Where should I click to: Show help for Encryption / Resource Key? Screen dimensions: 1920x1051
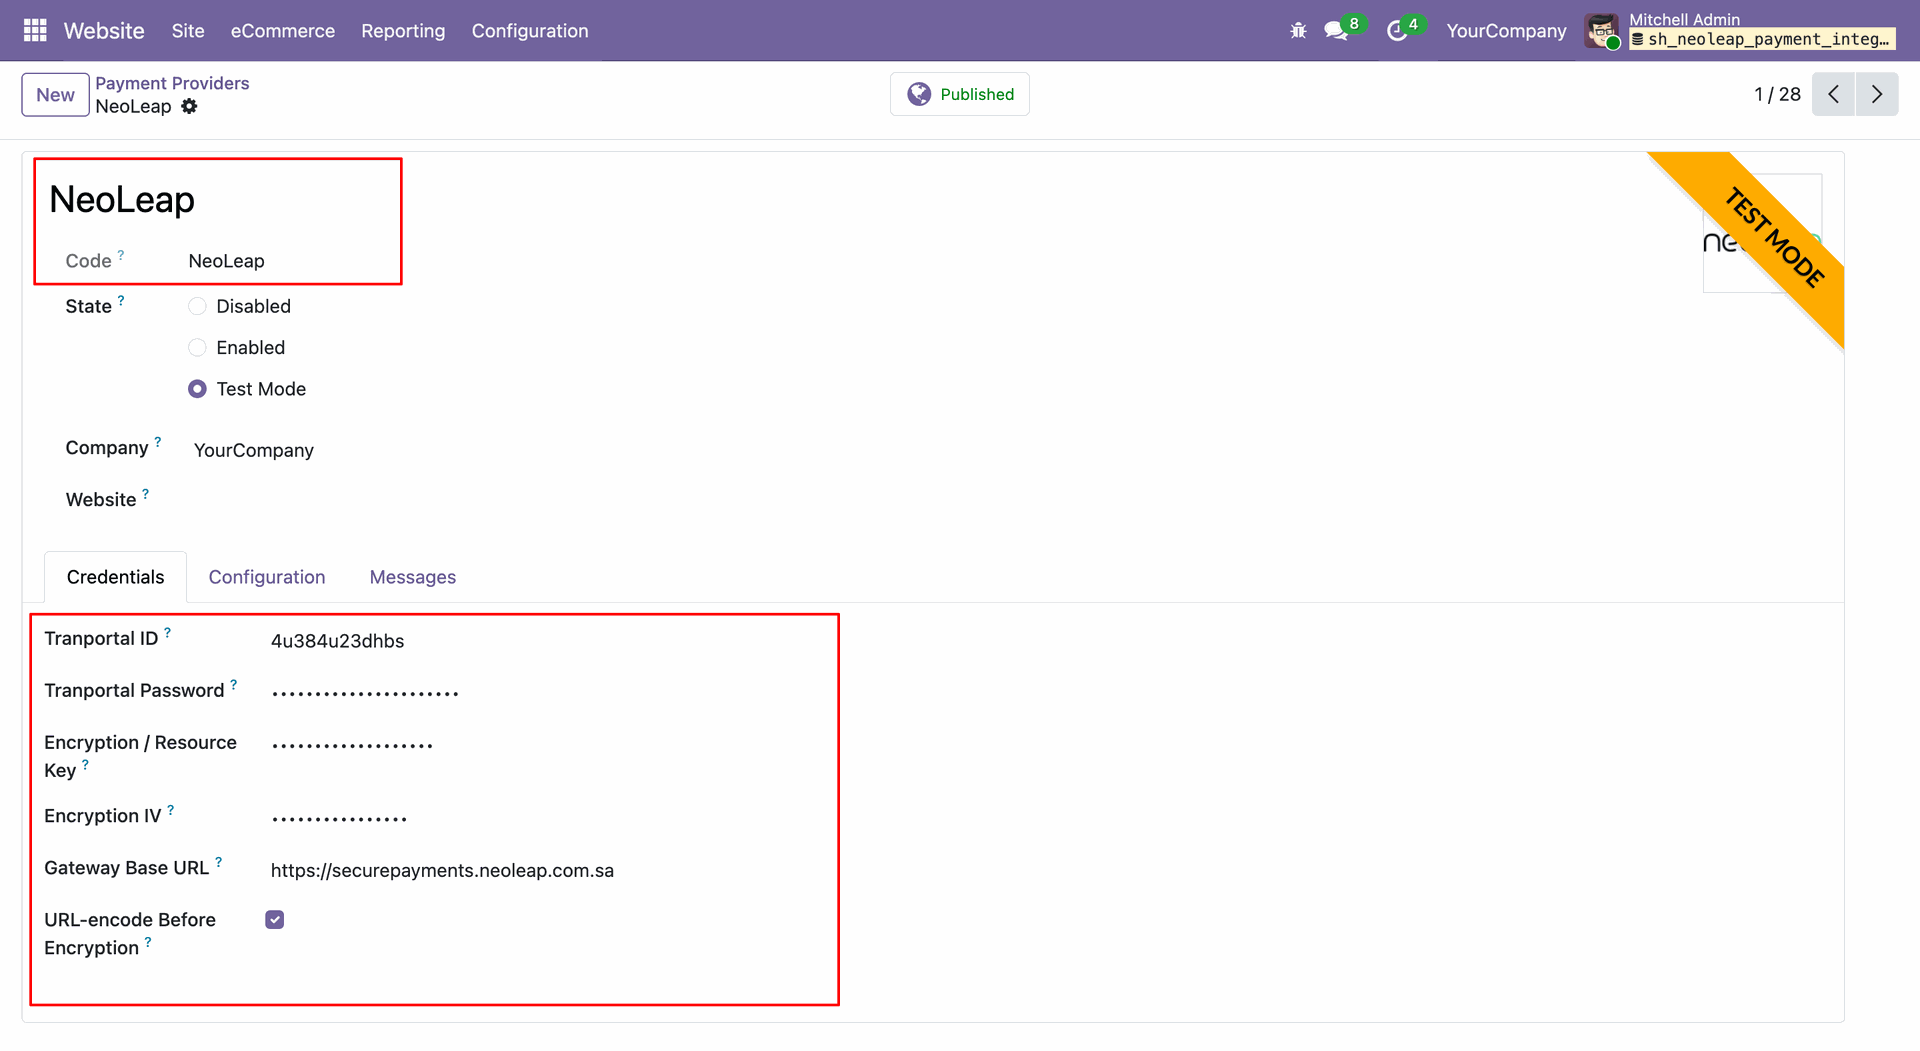[x=85, y=764]
